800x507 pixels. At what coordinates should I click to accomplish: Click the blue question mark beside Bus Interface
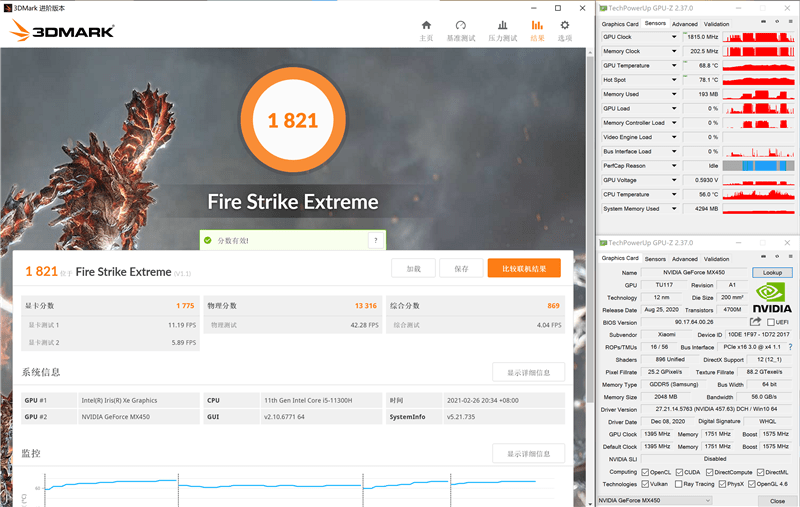tap(790, 347)
